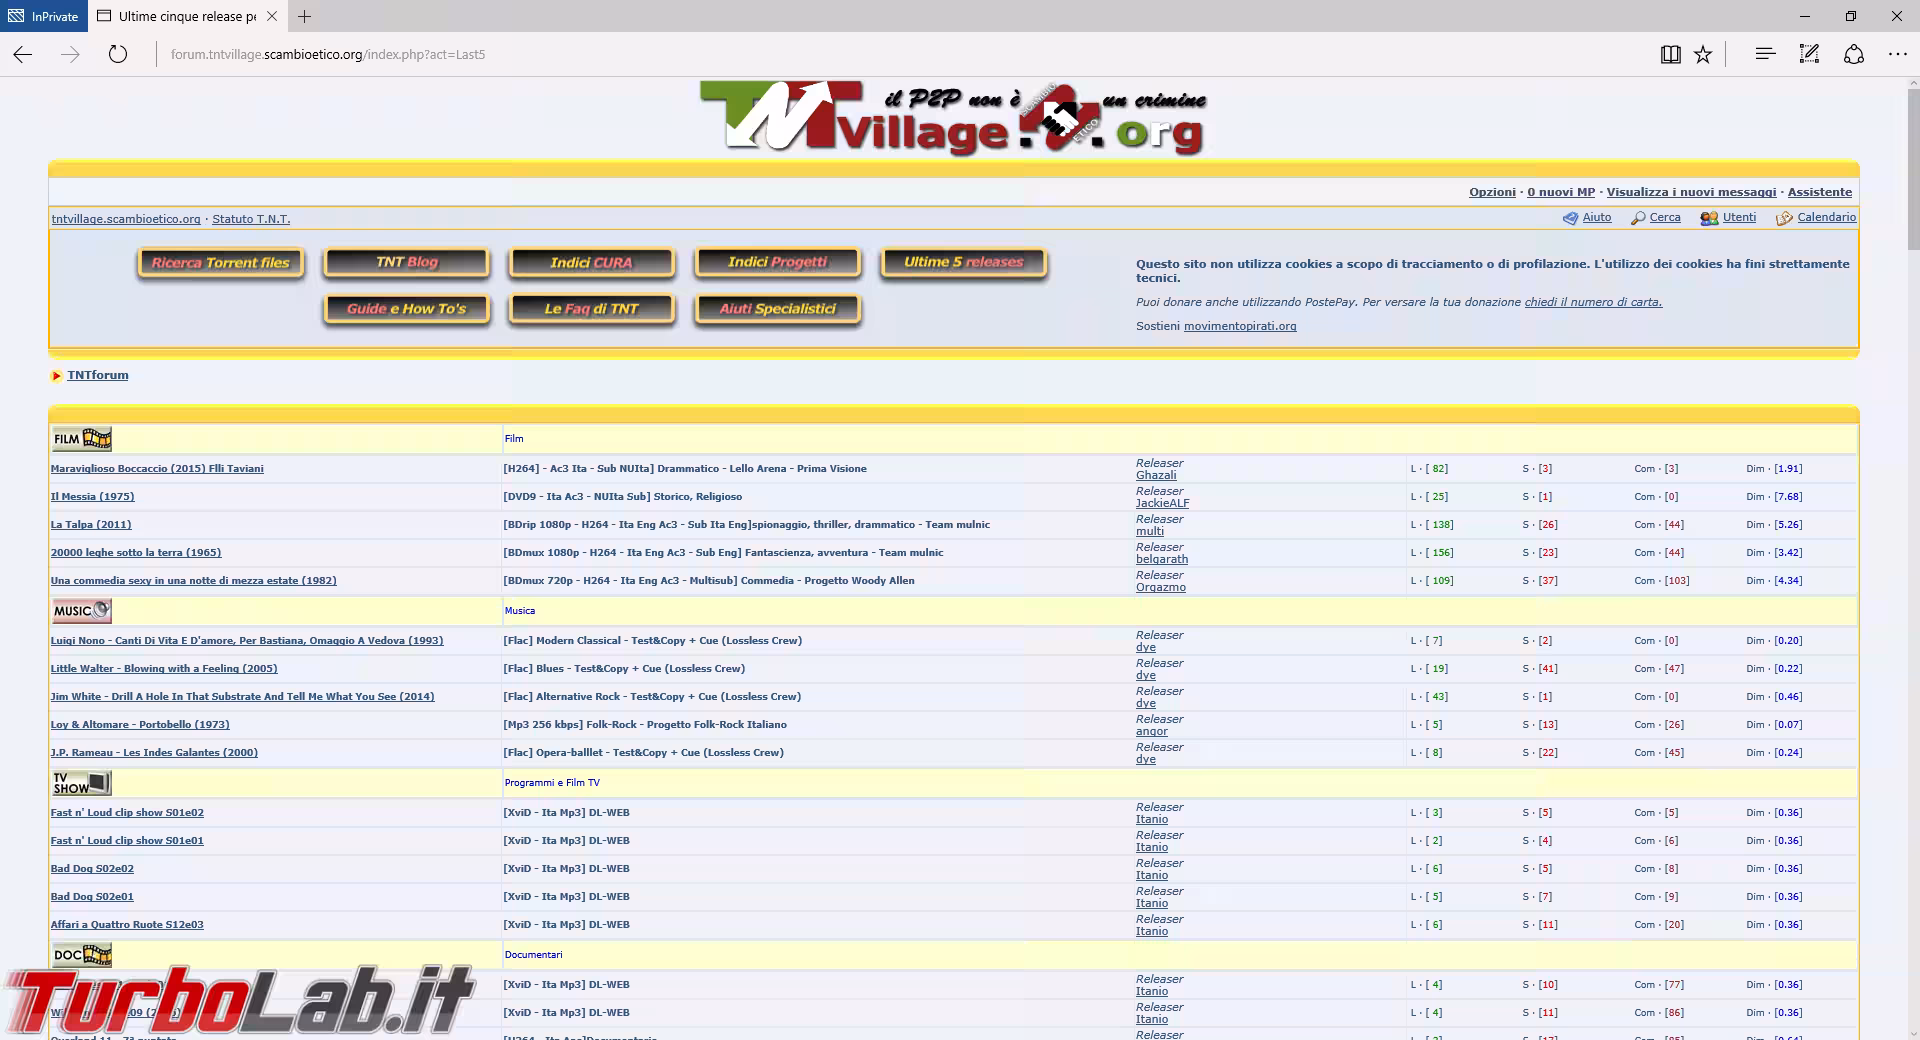Open the Cerca search link
The width and height of the screenshot is (1920, 1040).
[1664, 218]
